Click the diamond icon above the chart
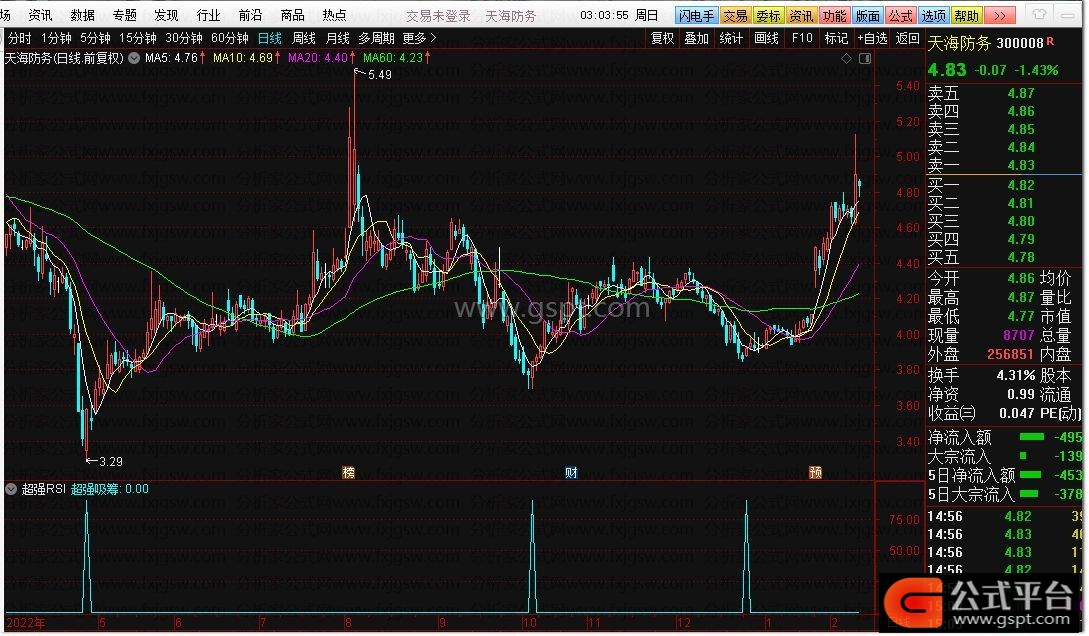Screen dimensions: 1089x636 coord(846,59)
